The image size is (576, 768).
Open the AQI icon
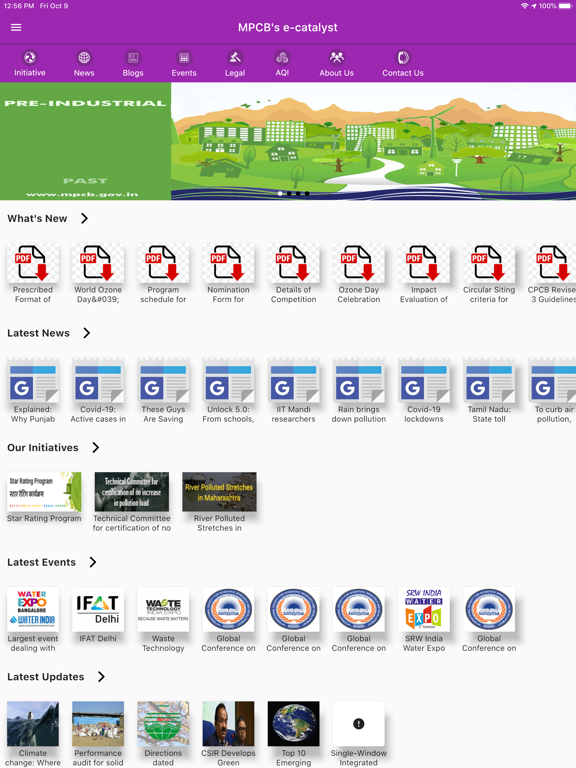(282, 58)
